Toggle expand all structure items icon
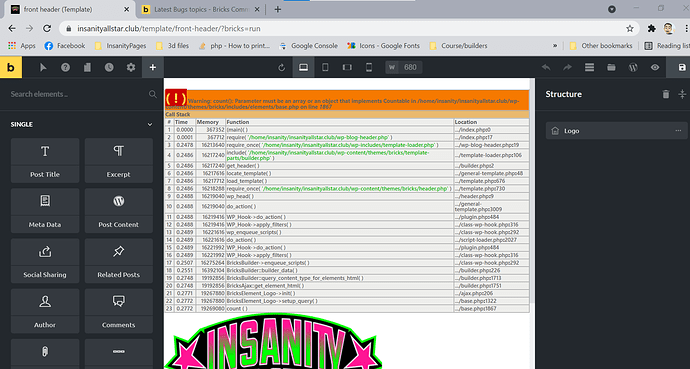 coord(682,94)
